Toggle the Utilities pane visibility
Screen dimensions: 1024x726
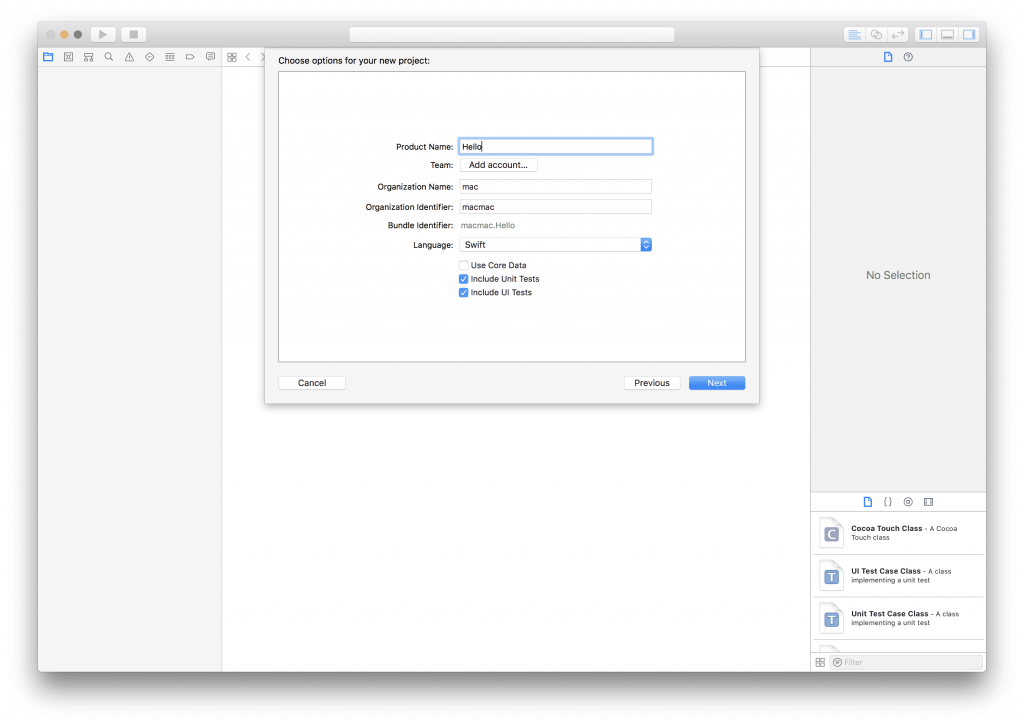pyautogui.click(x=969, y=35)
